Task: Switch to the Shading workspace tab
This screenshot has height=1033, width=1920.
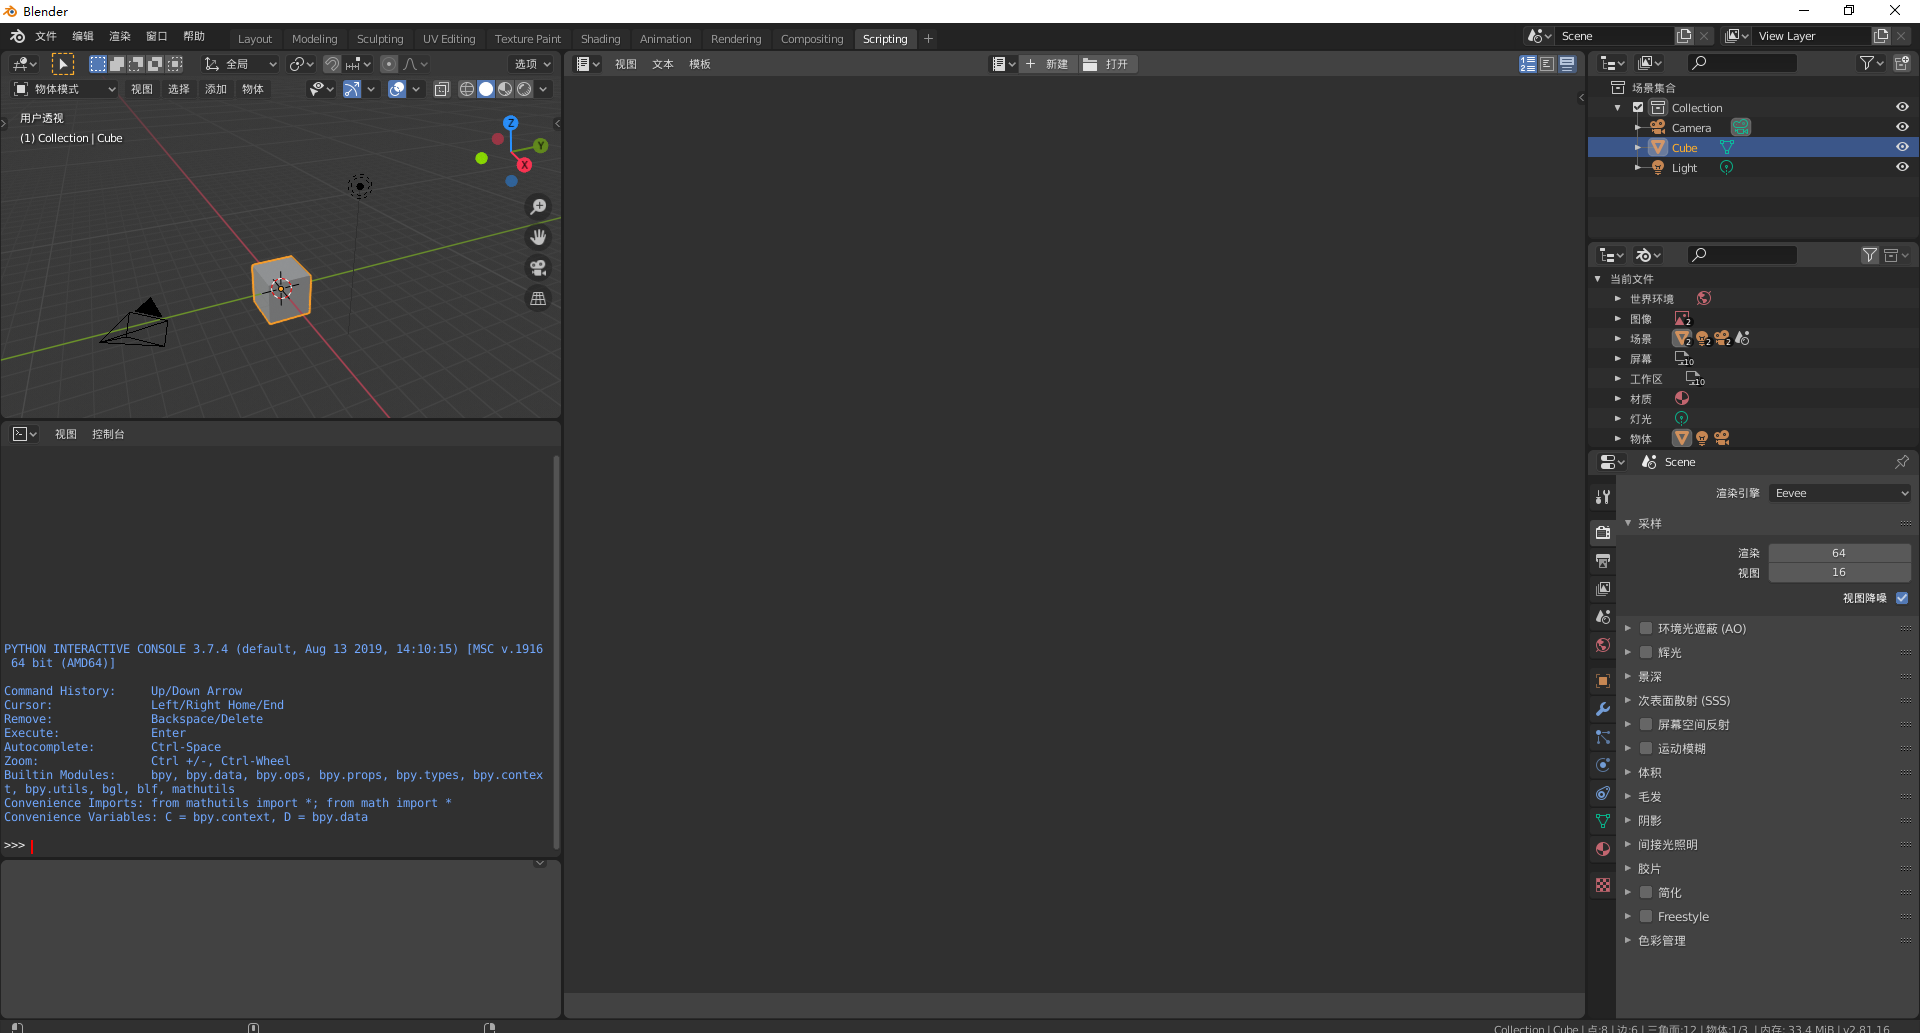Action: point(600,38)
